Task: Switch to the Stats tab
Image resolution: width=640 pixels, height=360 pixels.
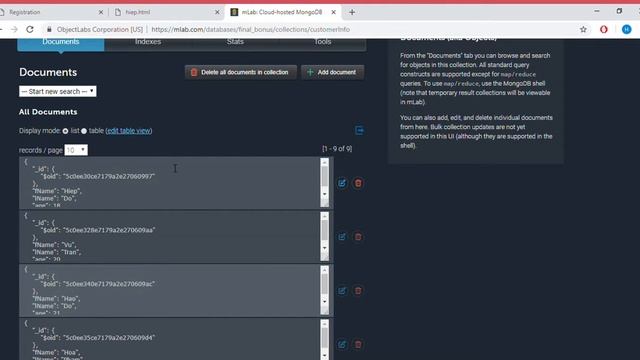Action: click(x=235, y=42)
